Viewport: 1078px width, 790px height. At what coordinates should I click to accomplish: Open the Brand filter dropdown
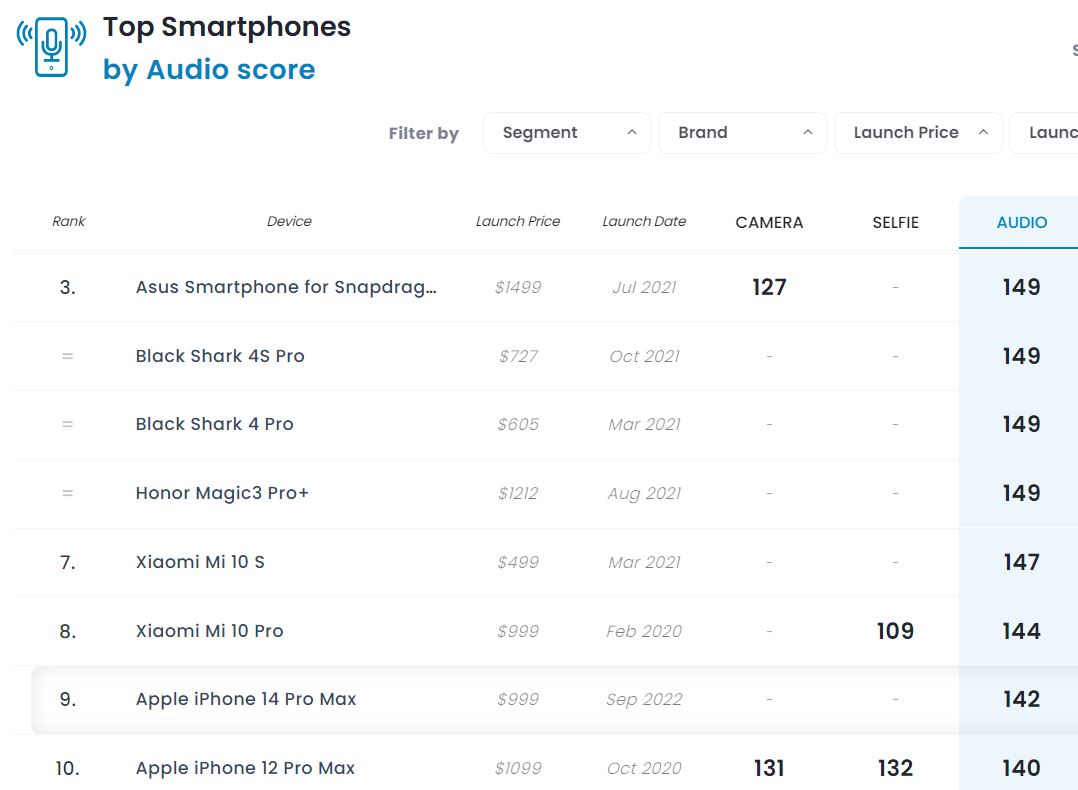click(x=741, y=133)
